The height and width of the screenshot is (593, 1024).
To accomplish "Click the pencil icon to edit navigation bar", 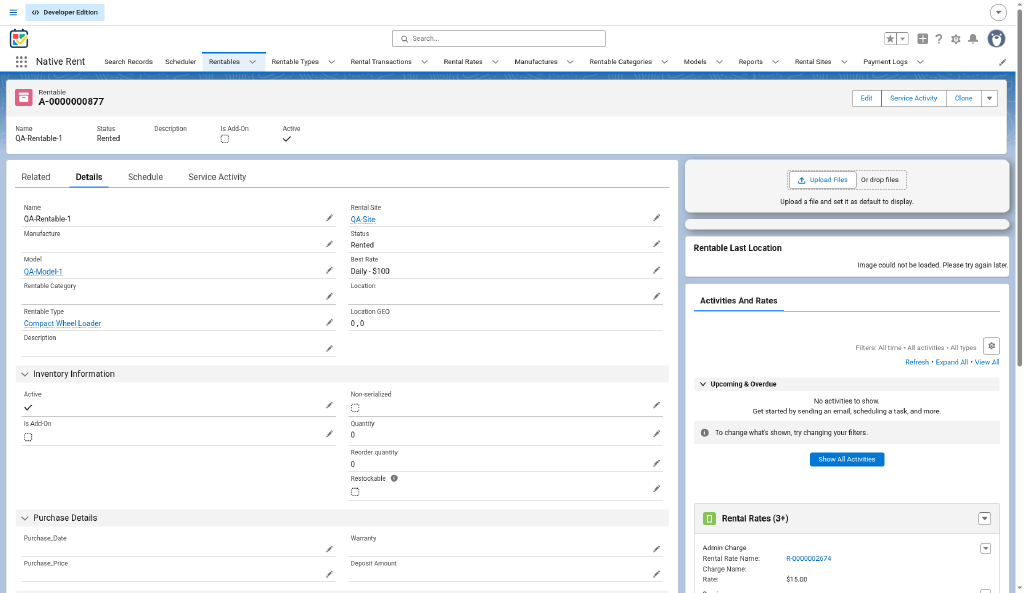I will pyautogui.click(x=1002, y=62).
